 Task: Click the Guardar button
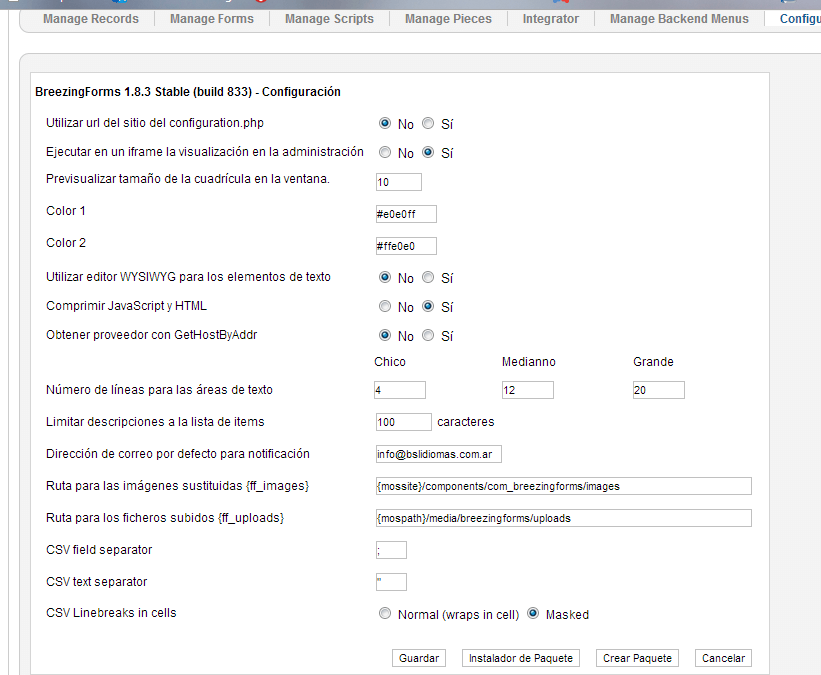point(419,658)
